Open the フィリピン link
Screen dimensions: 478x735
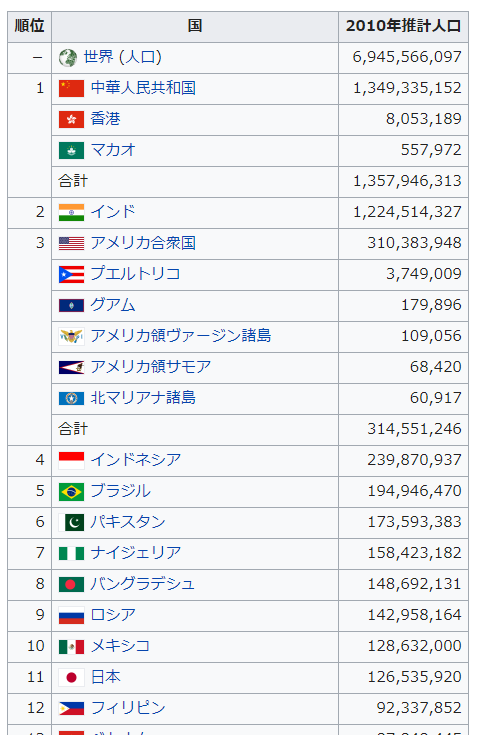pos(128,708)
